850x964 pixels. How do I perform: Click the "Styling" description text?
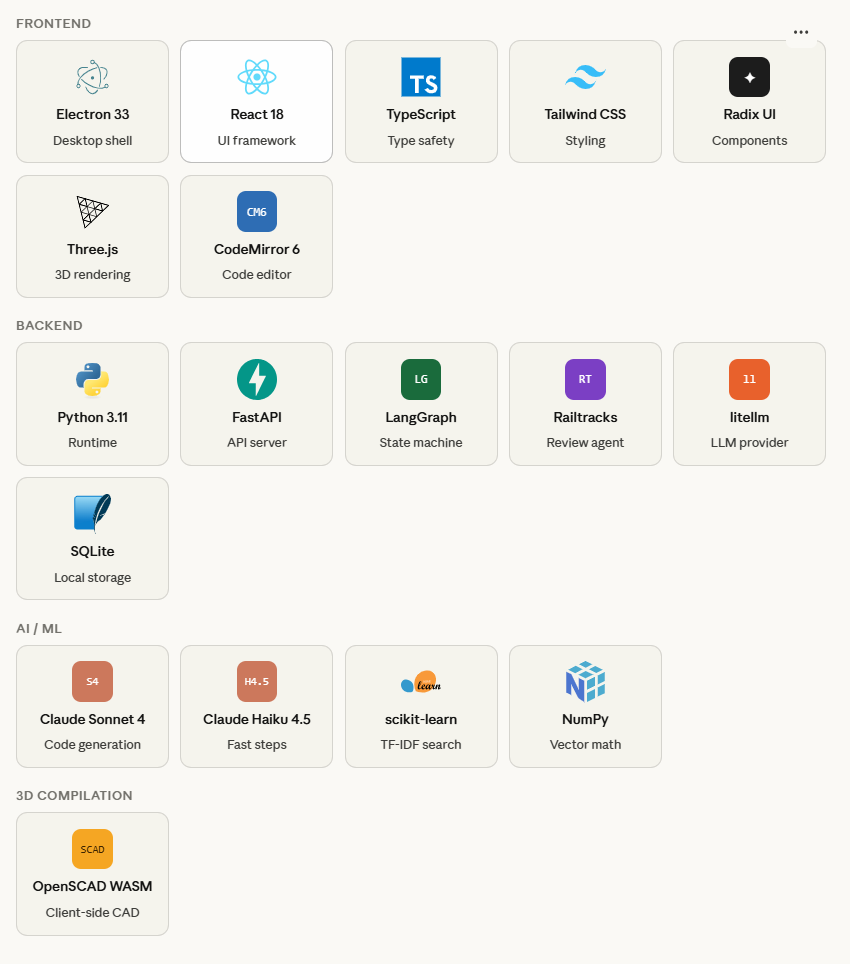585,140
